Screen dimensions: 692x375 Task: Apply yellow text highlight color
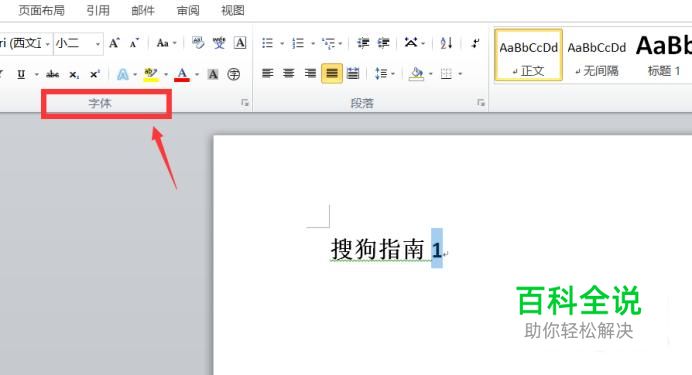point(151,74)
